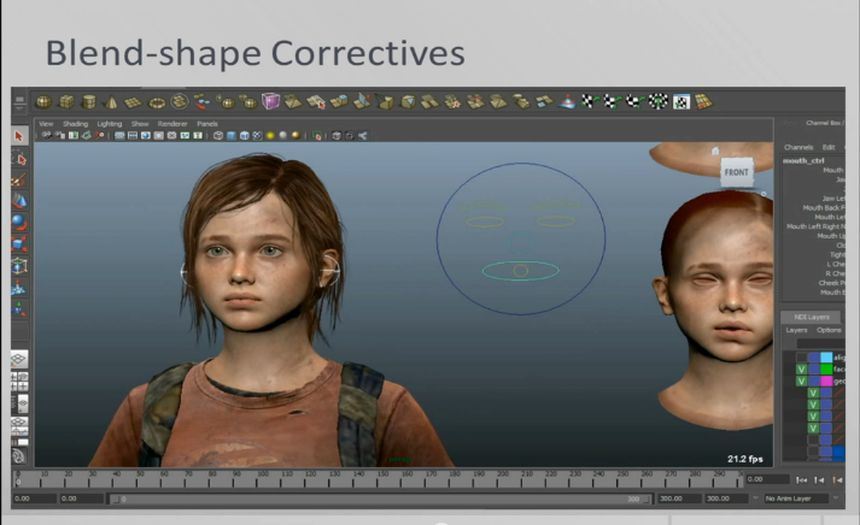860x525 pixels.
Task: Toggle visibility of the green layer
Action: (802, 369)
